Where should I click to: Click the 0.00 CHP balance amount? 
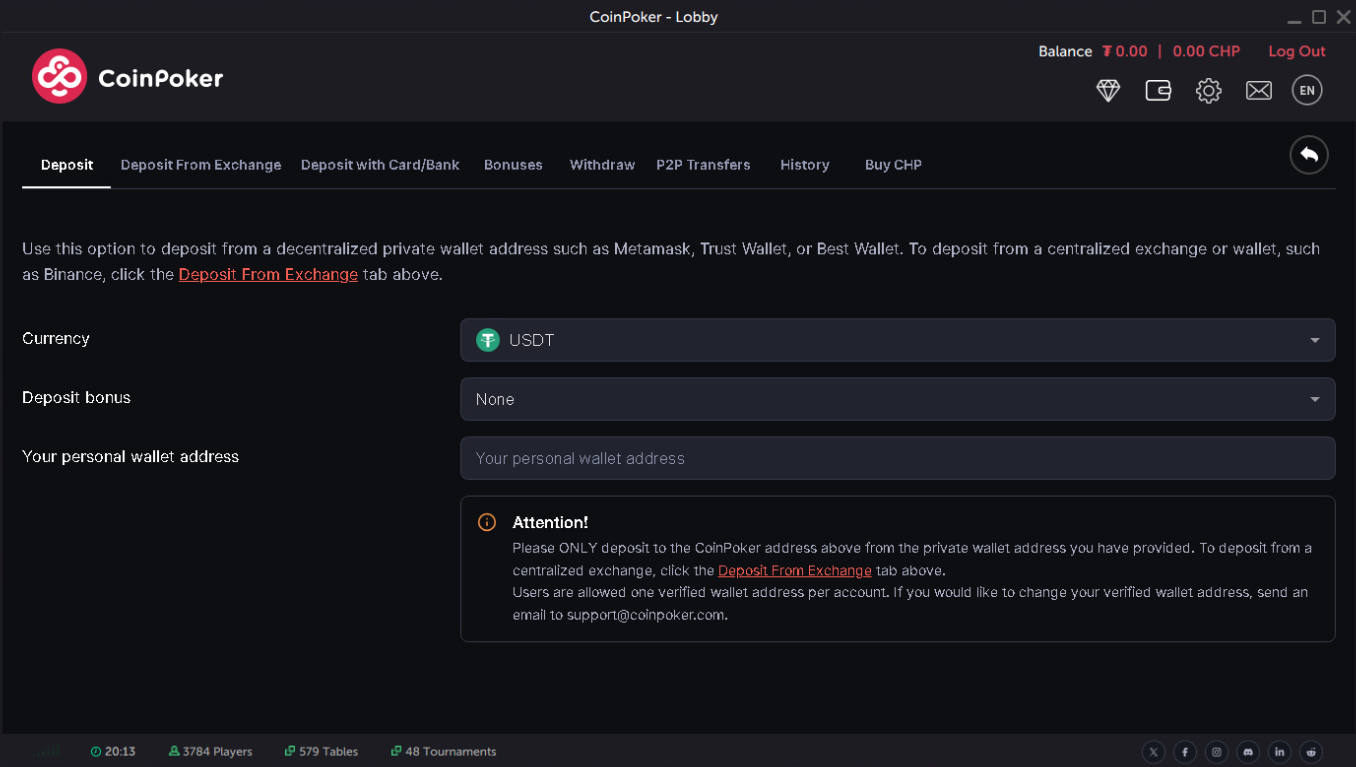1206,51
